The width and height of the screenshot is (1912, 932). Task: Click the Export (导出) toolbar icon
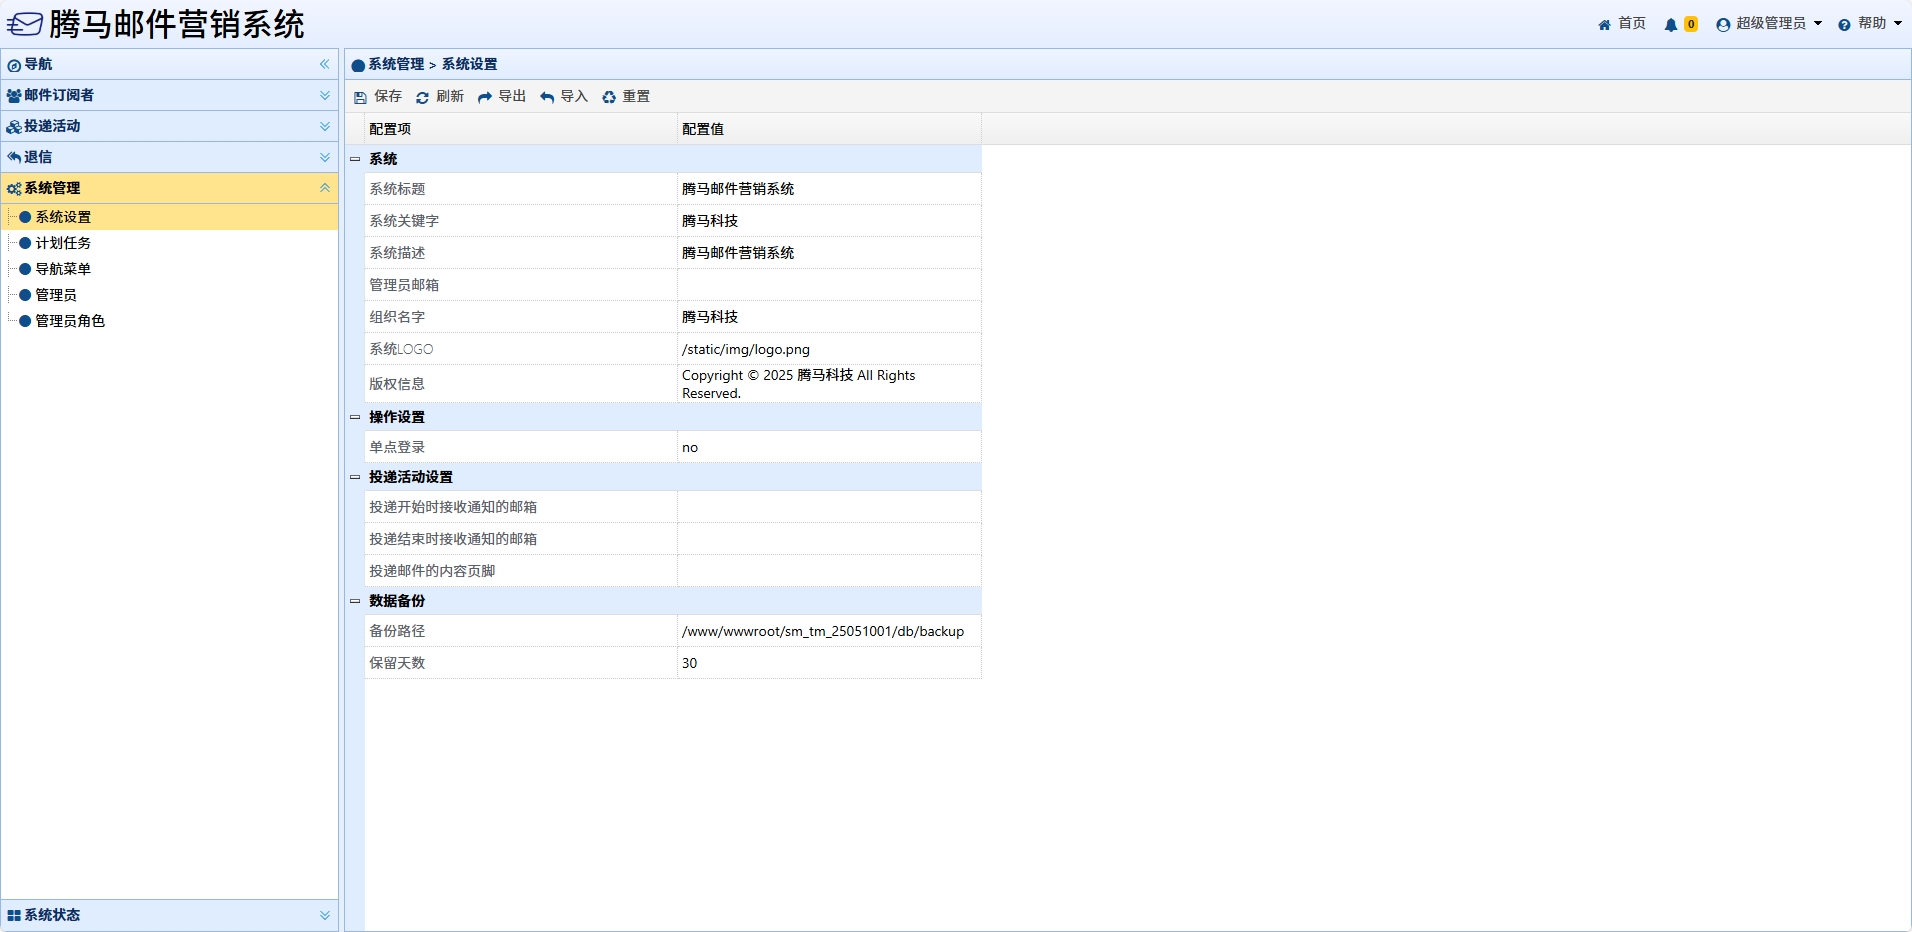(x=485, y=97)
